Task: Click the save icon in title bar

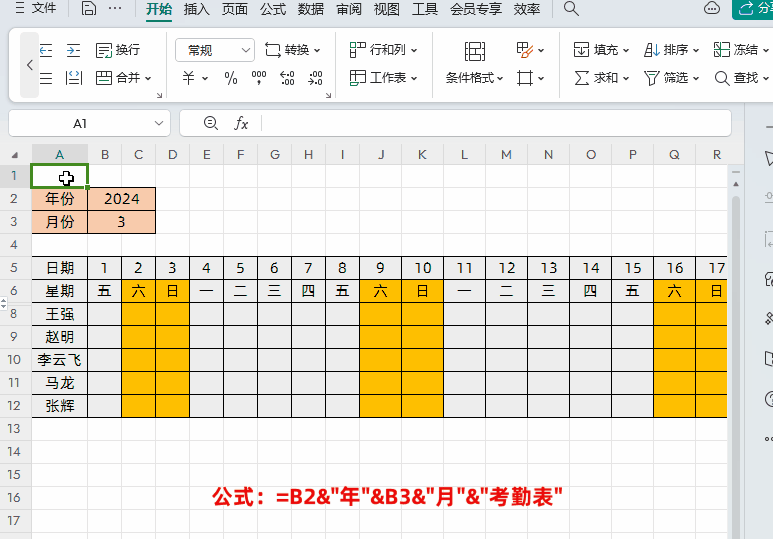Action: (89, 8)
